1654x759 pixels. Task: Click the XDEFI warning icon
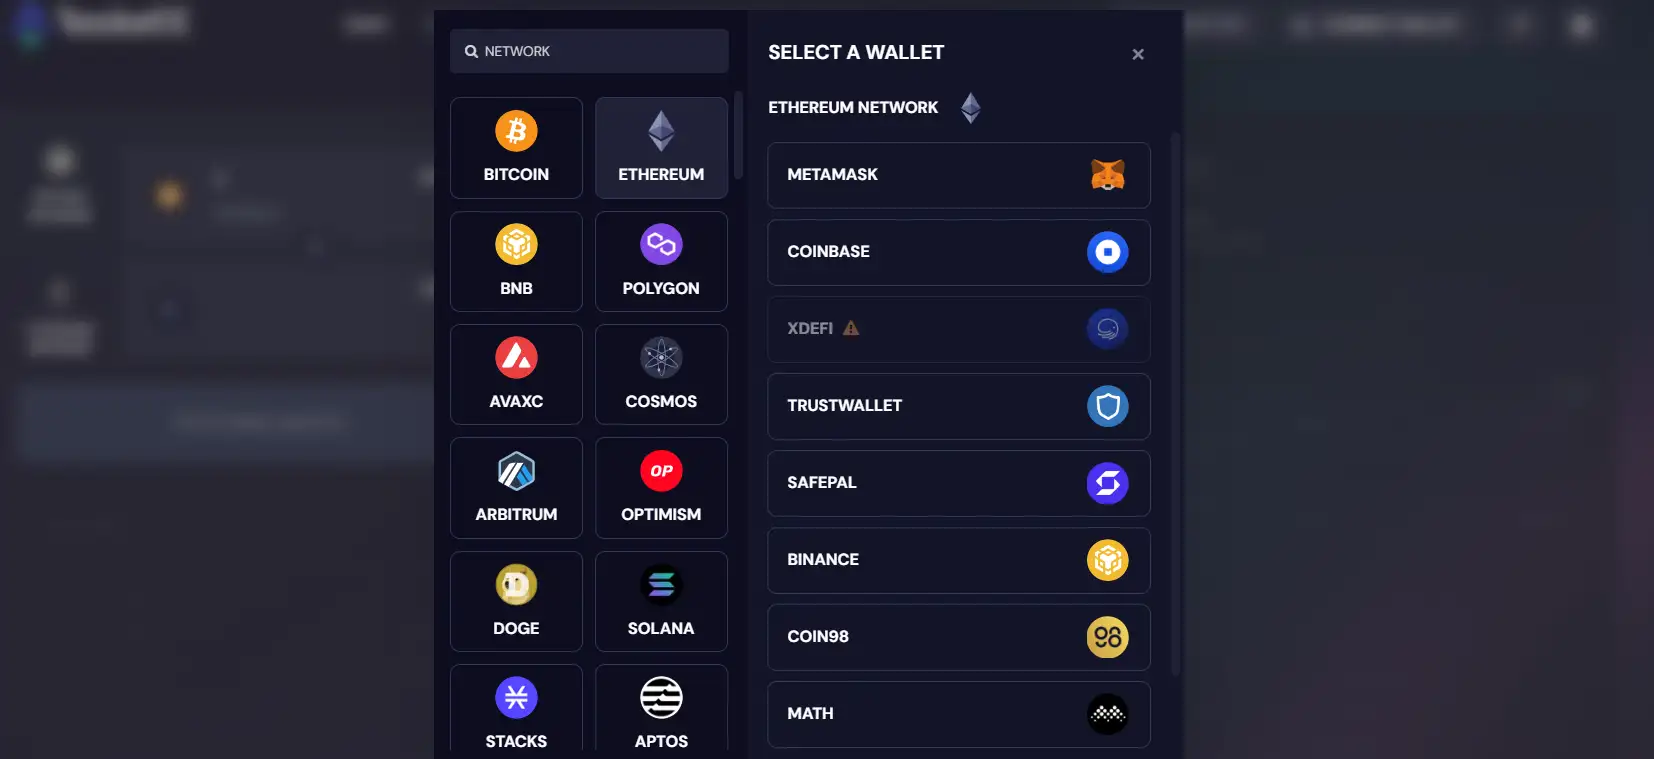851,328
